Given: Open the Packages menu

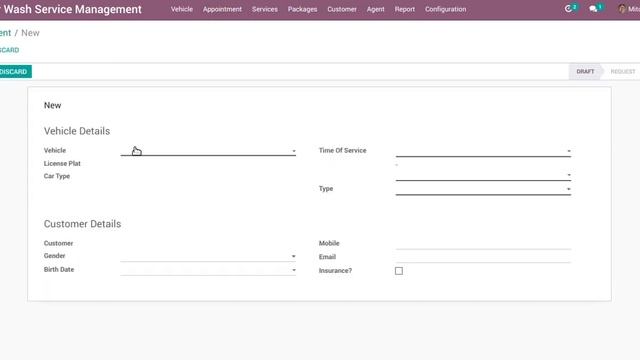Looking at the screenshot, I should point(302,9).
